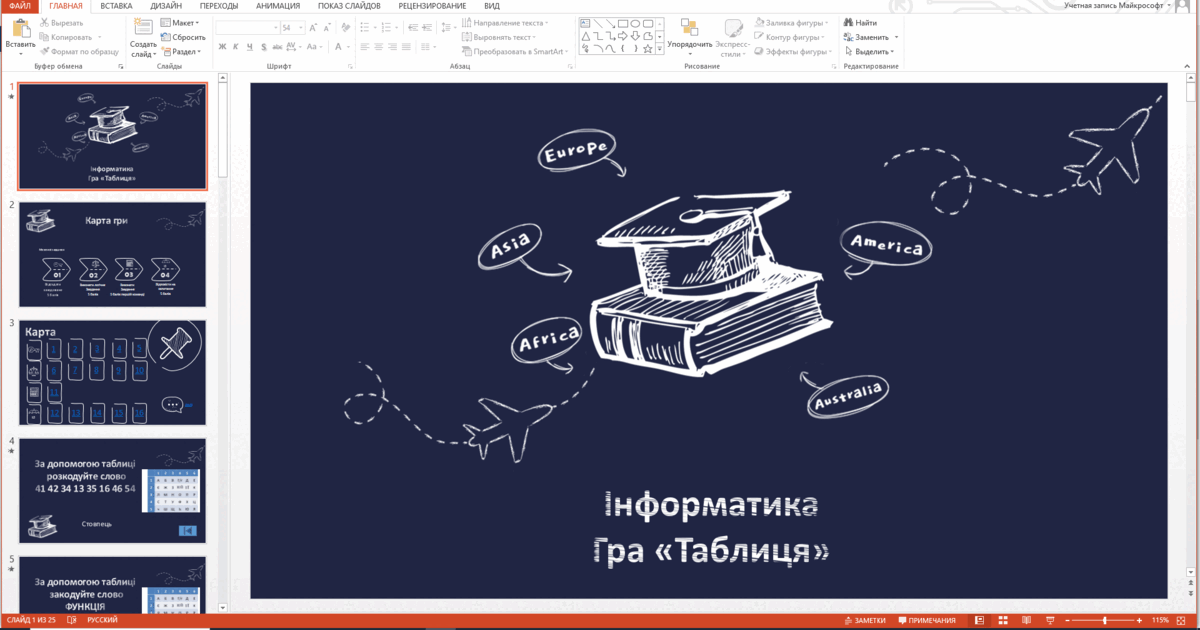Screen dimensions: 1200x630
Task: Switch to the ДИЗАЙН (Design) tab
Action: 167,6
